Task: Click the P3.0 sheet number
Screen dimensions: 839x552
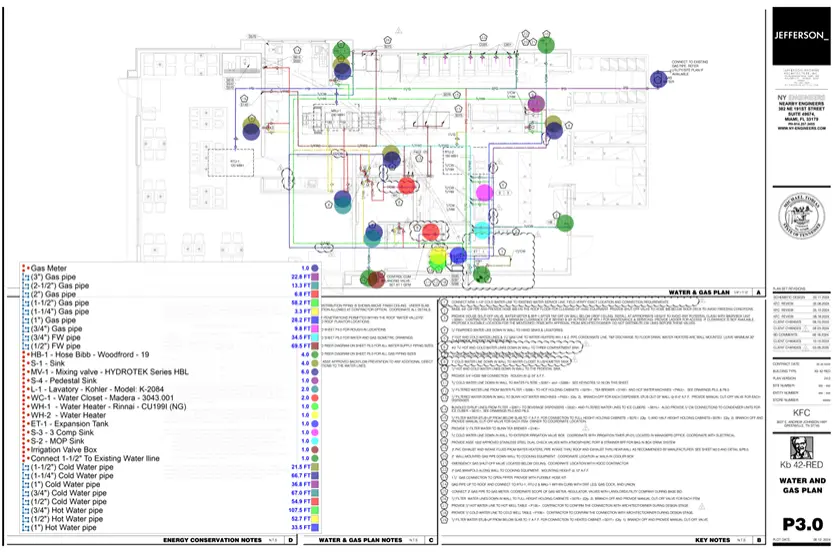Action: [x=802, y=524]
